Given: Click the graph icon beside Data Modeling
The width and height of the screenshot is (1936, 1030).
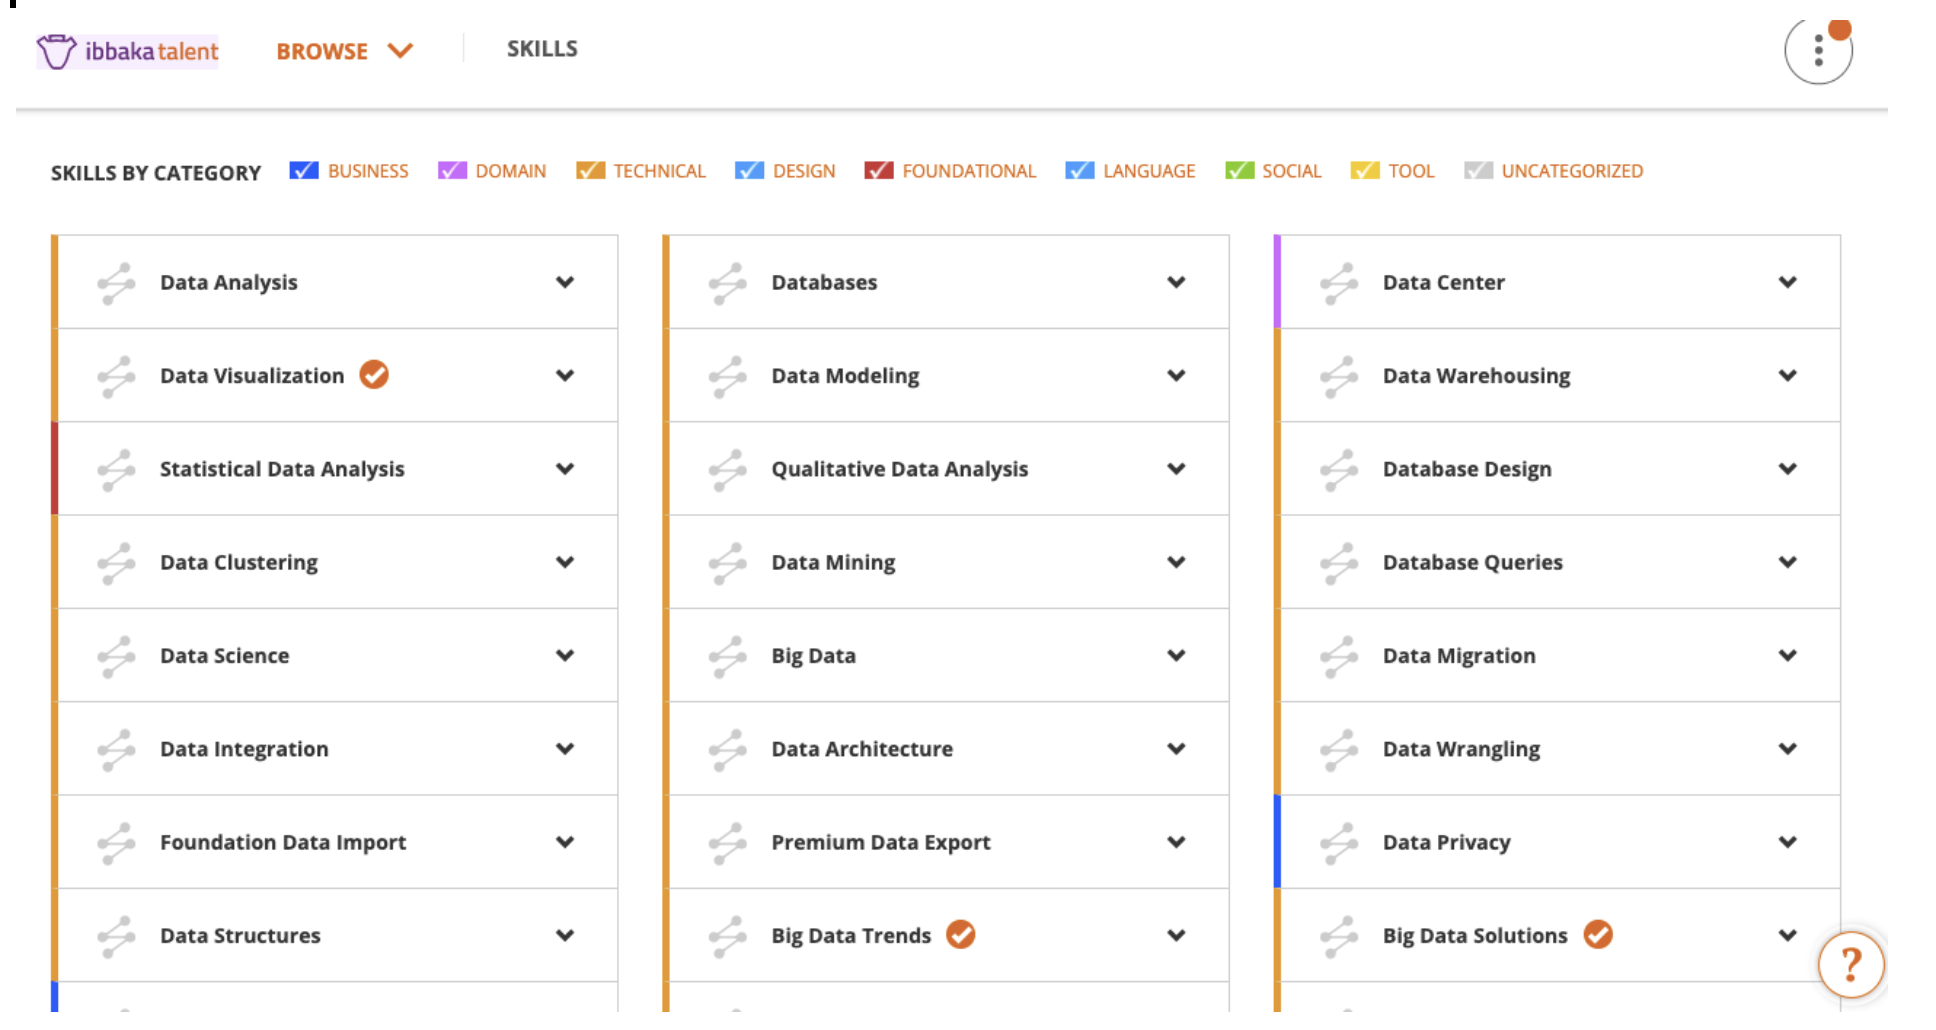Looking at the screenshot, I should click(x=728, y=376).
